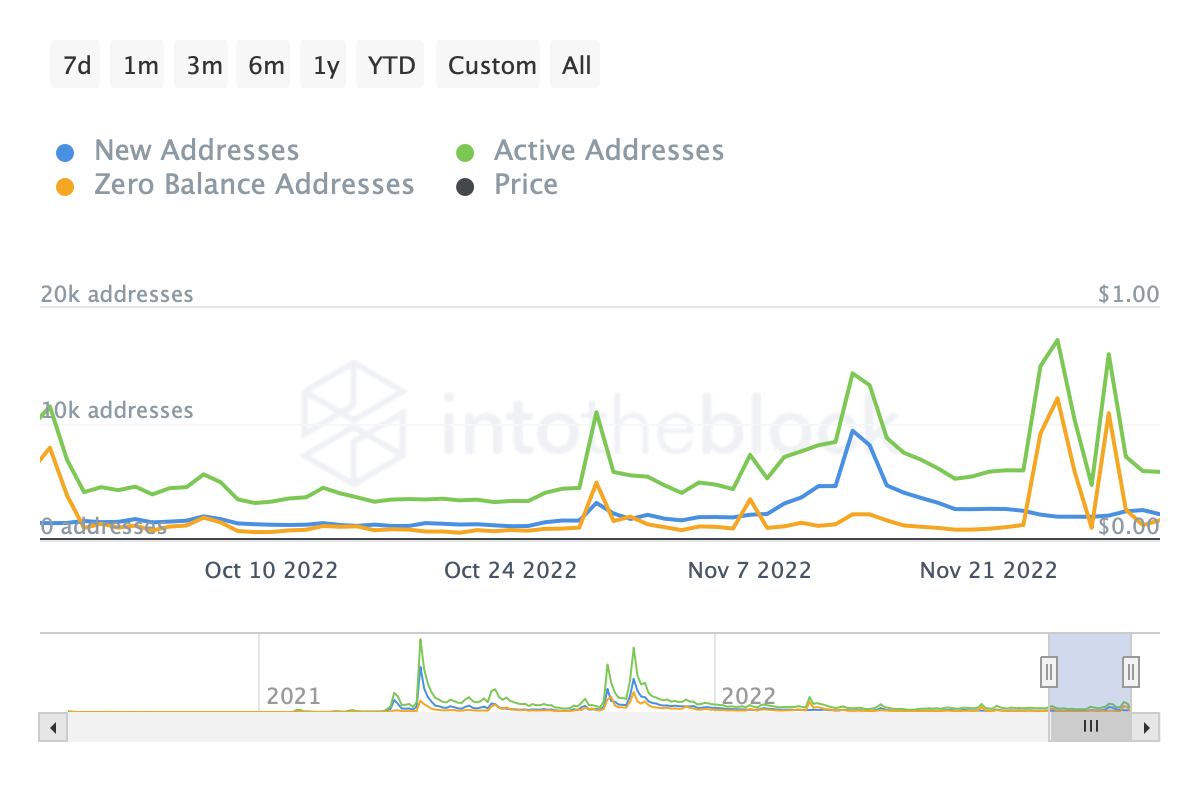Select the 7d time range
The image size is (1200, 800).
76,66
